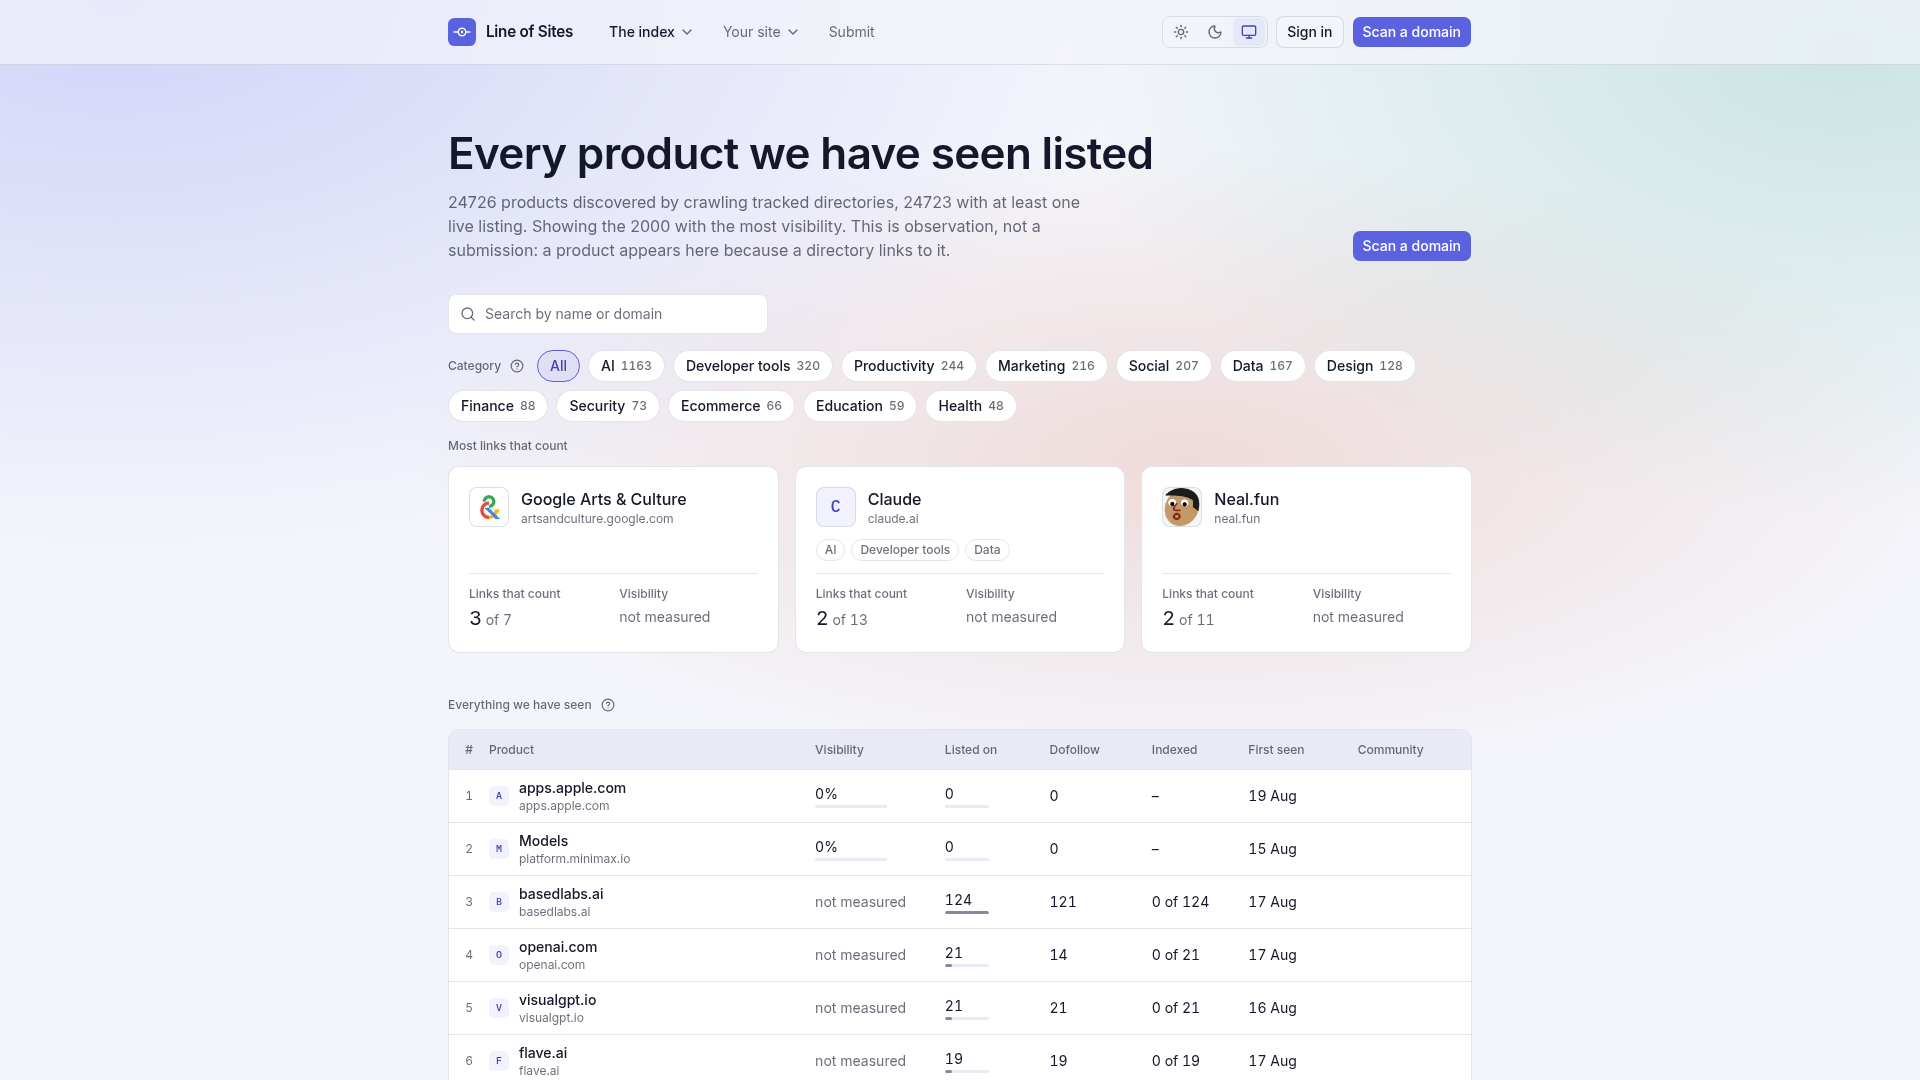Click Community column header
Screen dimensions: 1920x1080
[x=1390, y=750]
